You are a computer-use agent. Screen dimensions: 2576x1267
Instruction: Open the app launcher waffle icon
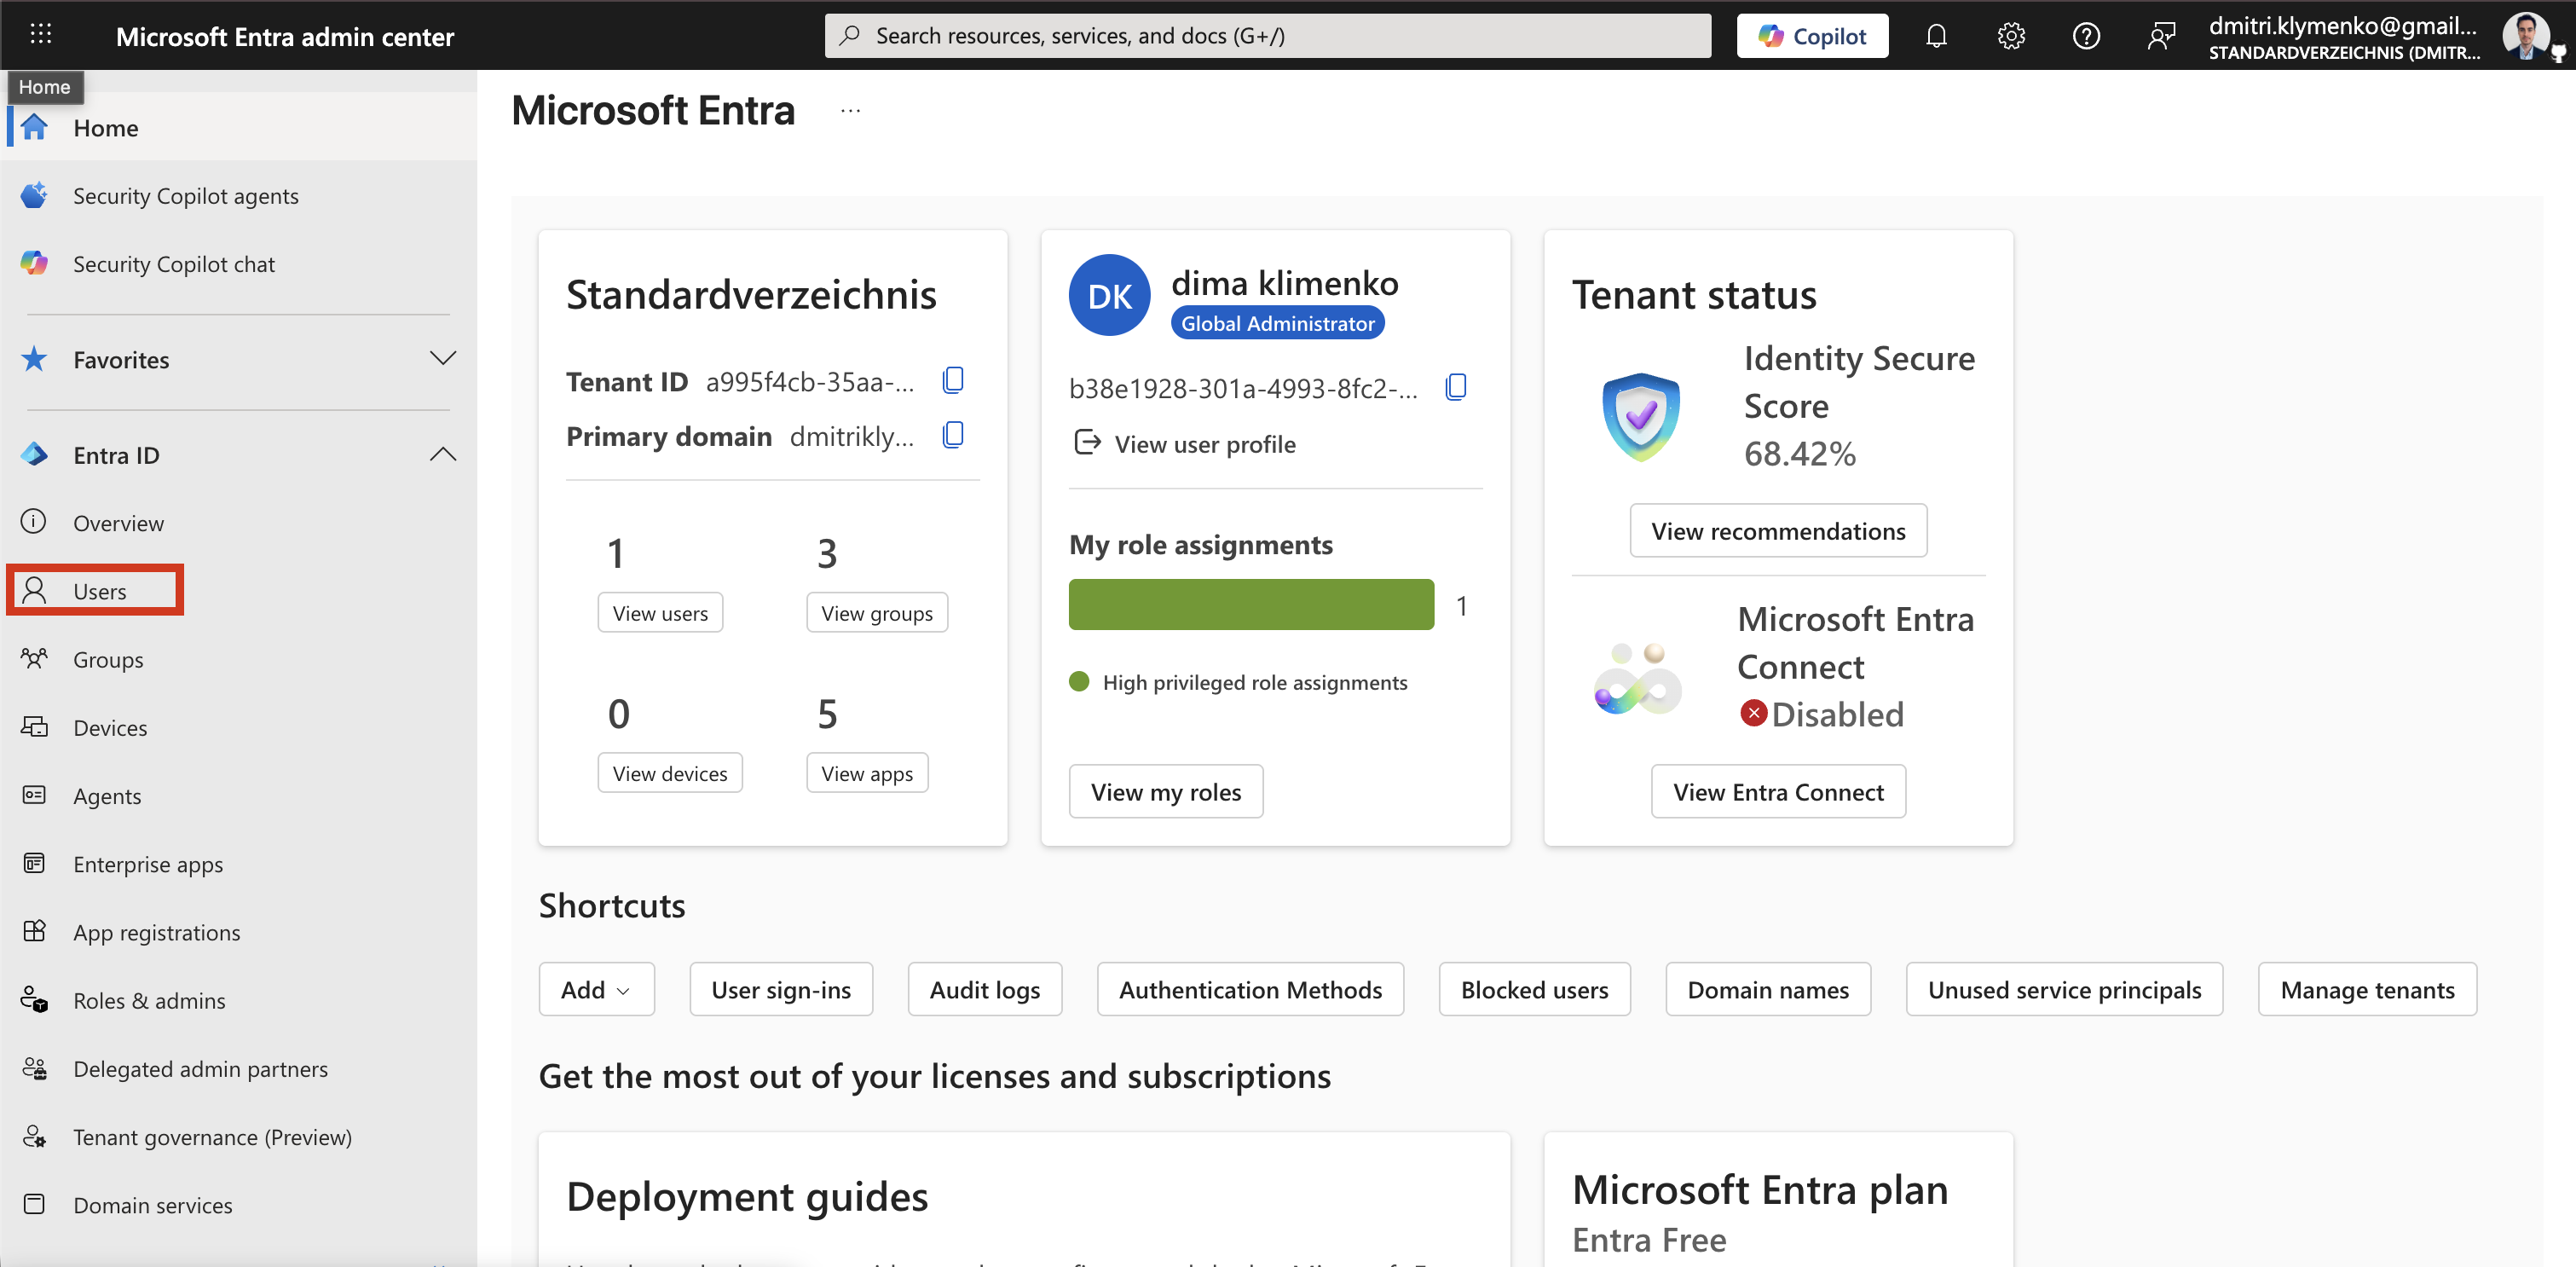pyautogui.click(x=41, y=35)
